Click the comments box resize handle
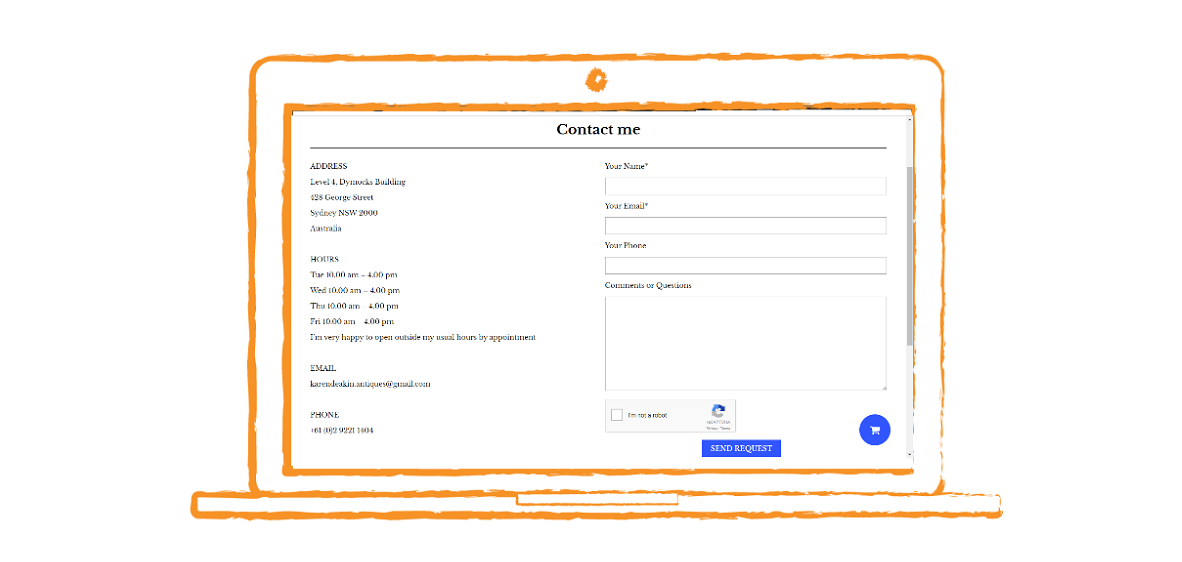The width and height of the screenshot is (1182, 562). point(883,387)
